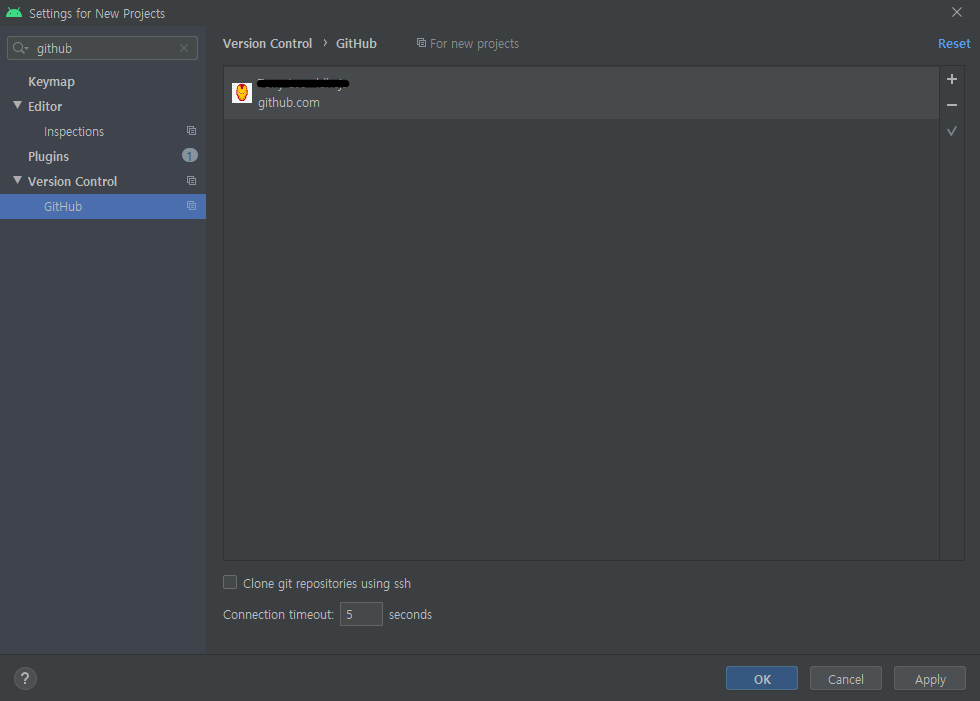The width and height of the screenshot is (980, 701).
Task: Open the Plugins settings page
Action: 48,157
